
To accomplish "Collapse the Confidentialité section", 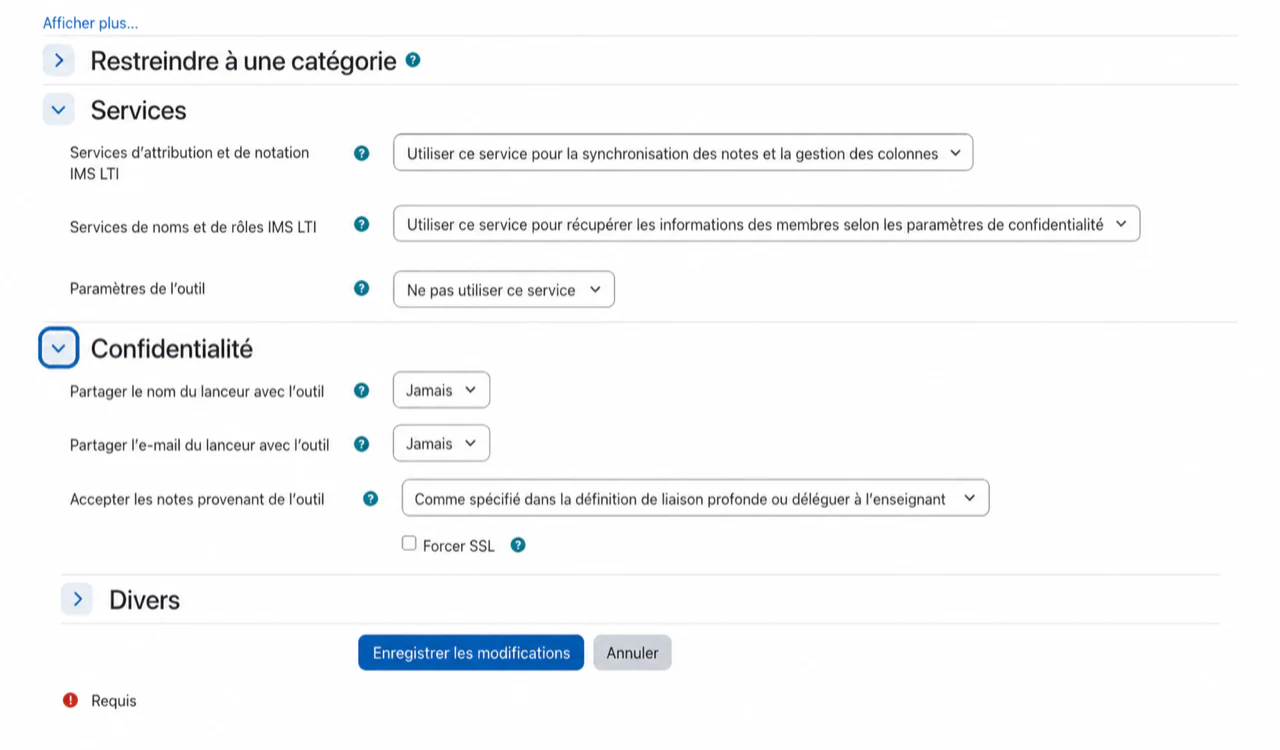I will tap(59, 348).
